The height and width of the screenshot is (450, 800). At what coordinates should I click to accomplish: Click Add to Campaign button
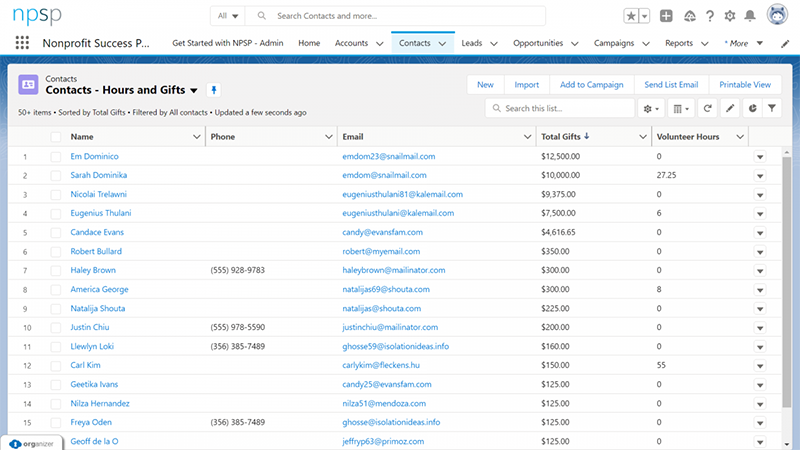(x=591, y=85)
